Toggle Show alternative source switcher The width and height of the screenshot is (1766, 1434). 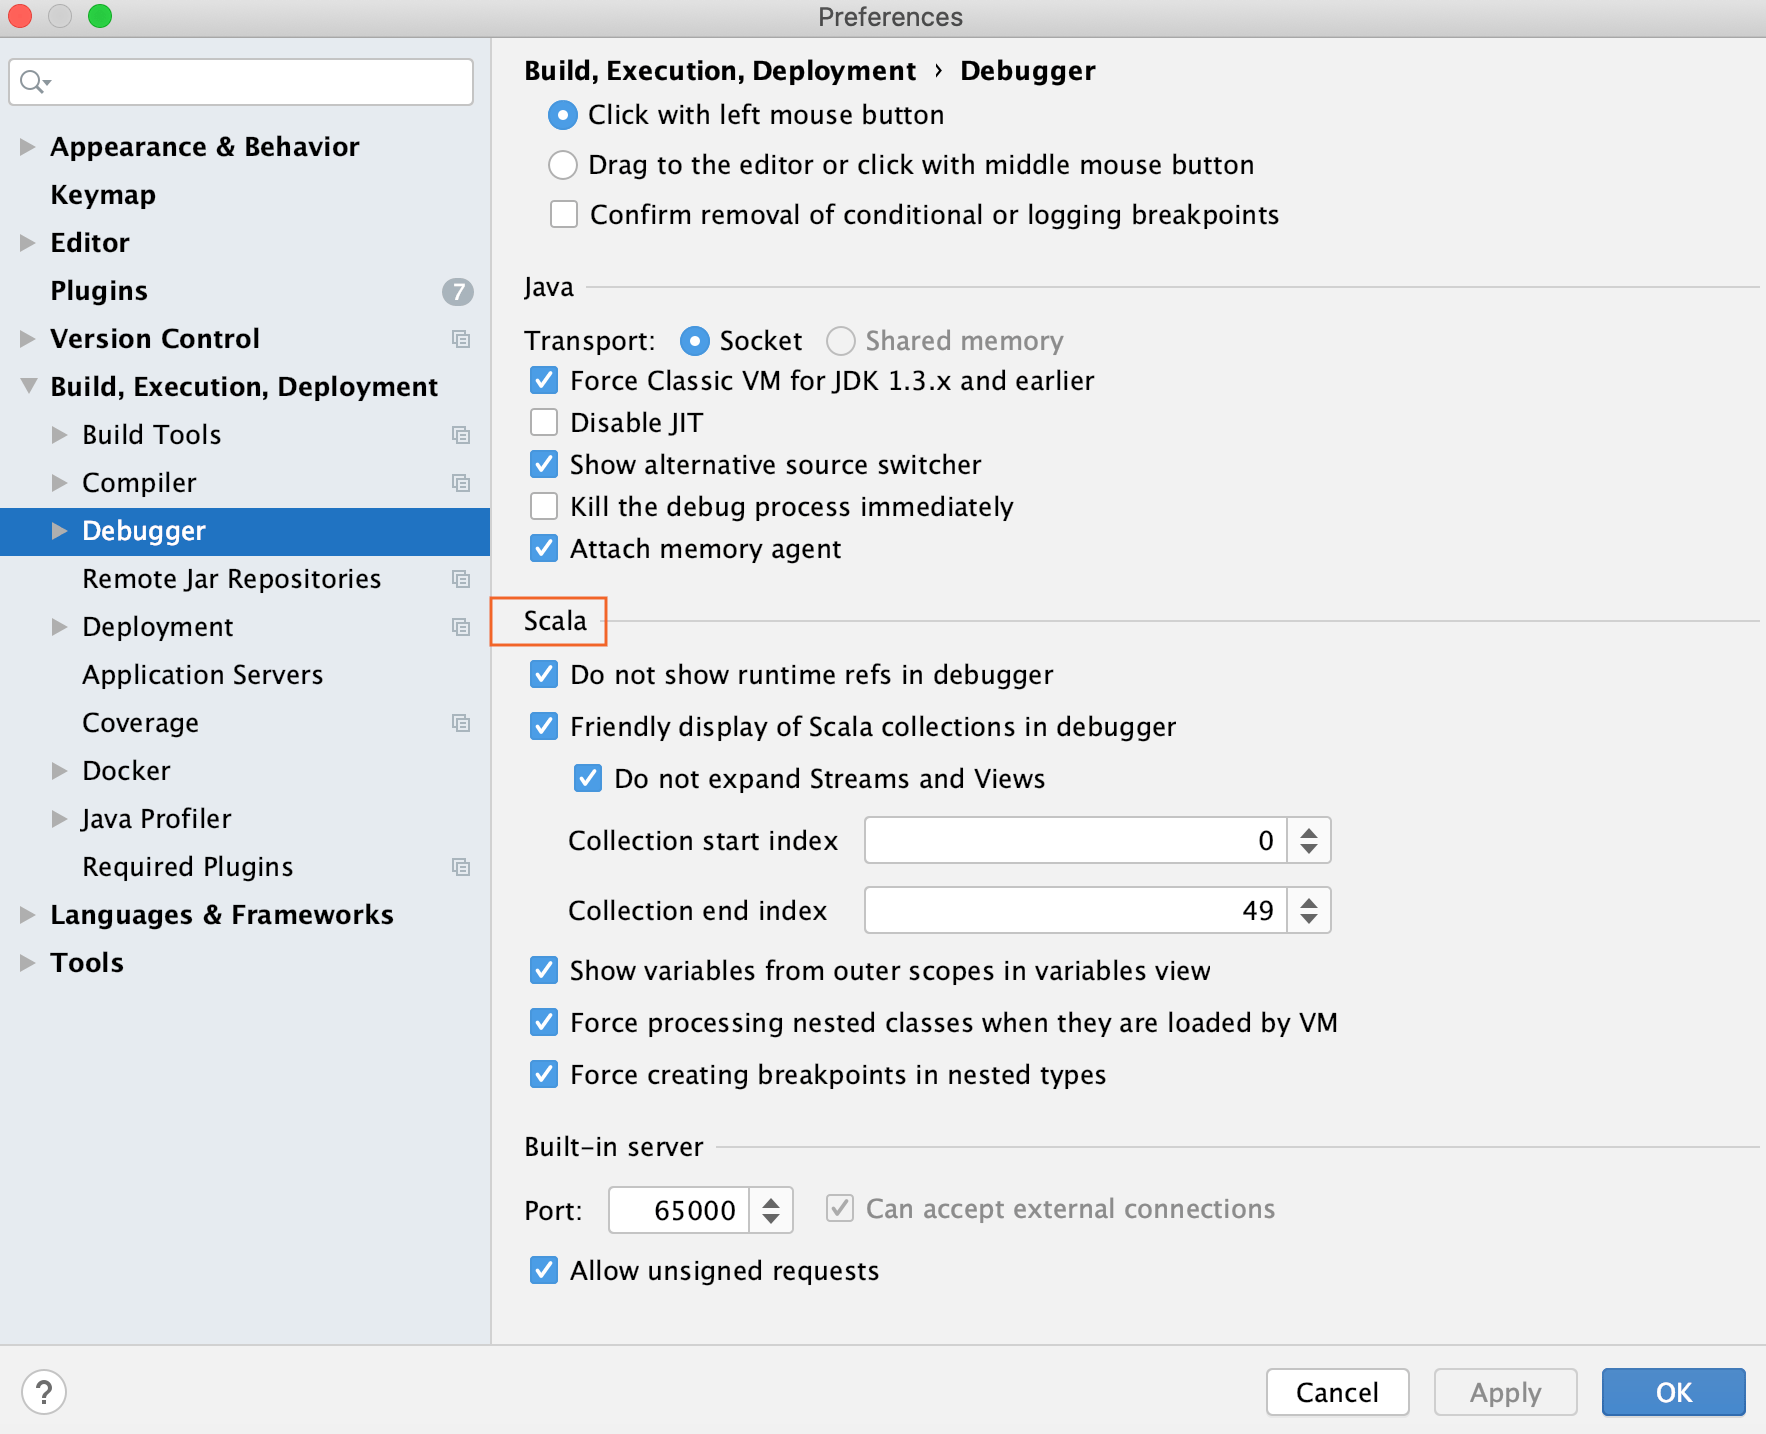tap(544, 465)
